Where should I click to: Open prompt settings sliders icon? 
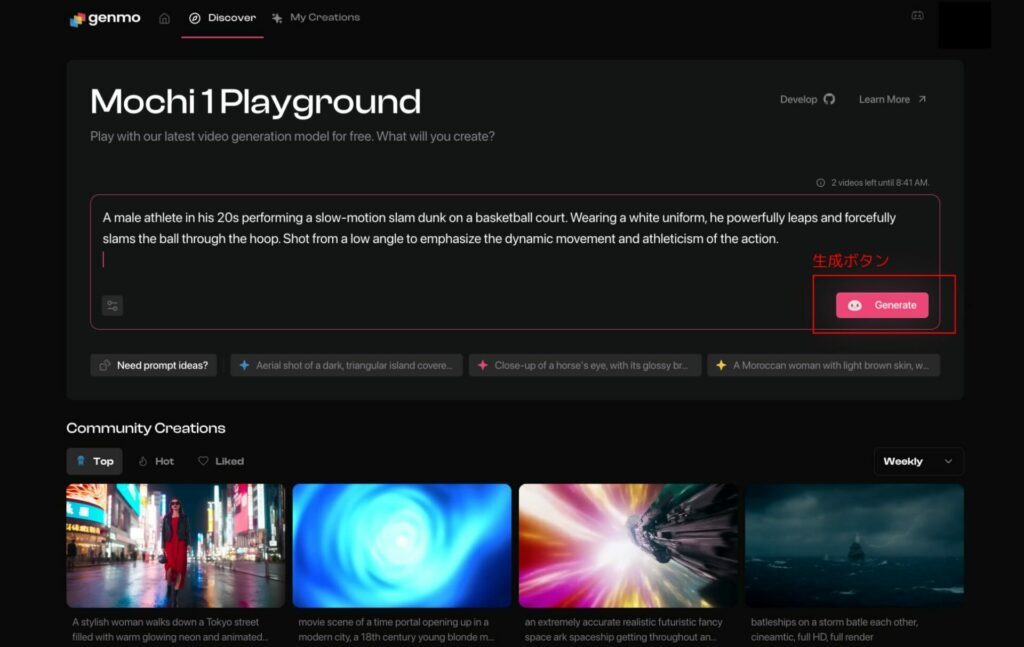(112, 306)
